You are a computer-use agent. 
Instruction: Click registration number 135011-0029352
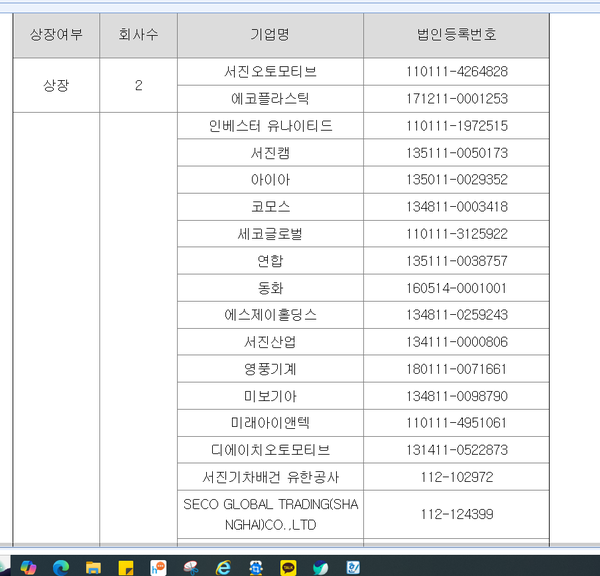457,180
